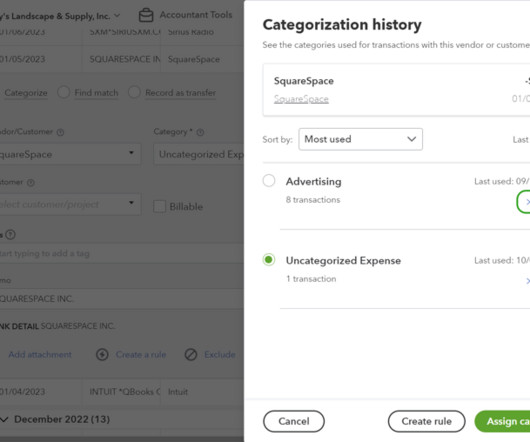The width and height of the screenshot is (530, 442).
Task: Open the Select customer/project dropdown
Action: point(69,204)
